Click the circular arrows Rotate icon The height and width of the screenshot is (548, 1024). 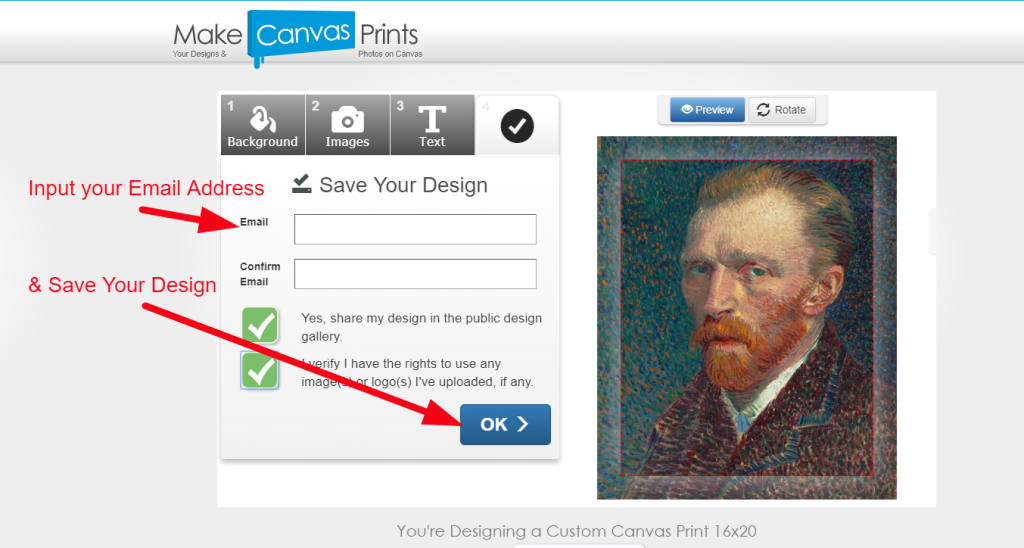[763, 110]
